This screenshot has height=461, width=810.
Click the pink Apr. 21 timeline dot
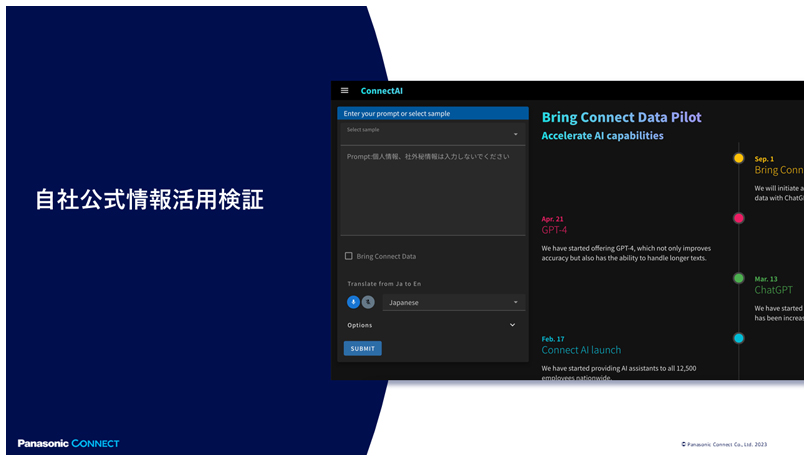pyautogui.click(x=739, y=218)
